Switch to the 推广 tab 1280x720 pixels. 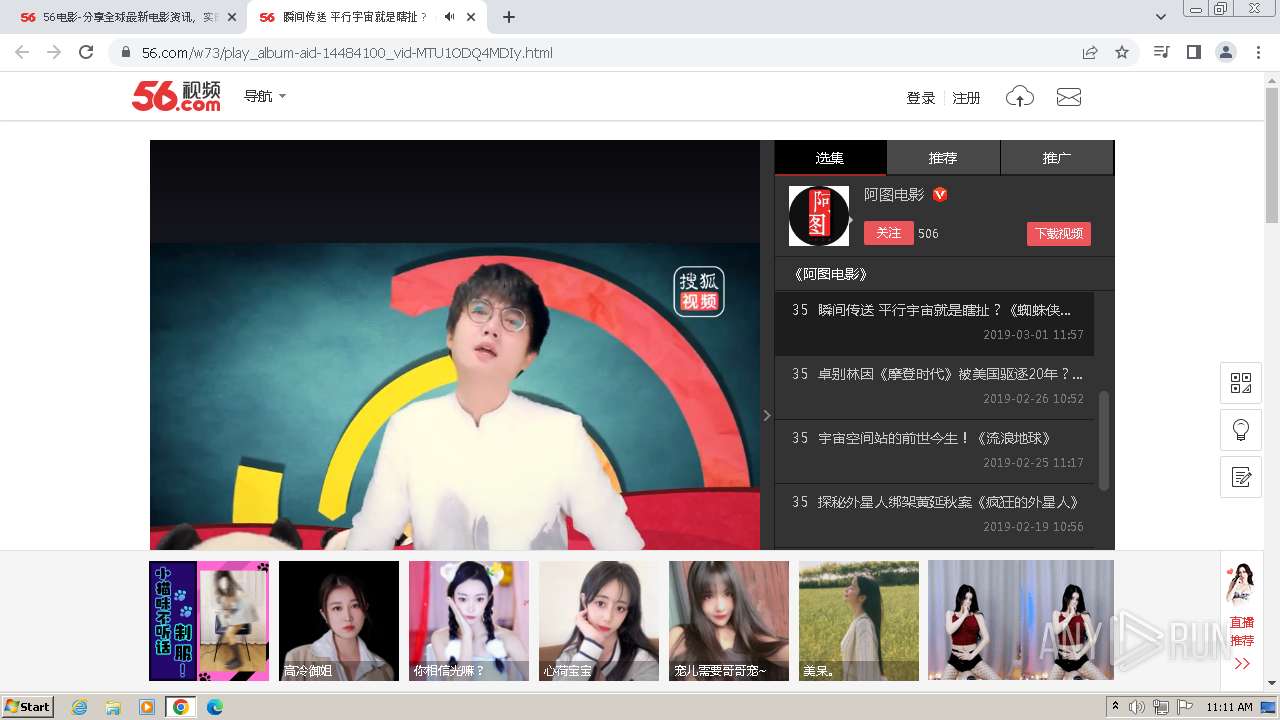click(x=1057, y=158)
